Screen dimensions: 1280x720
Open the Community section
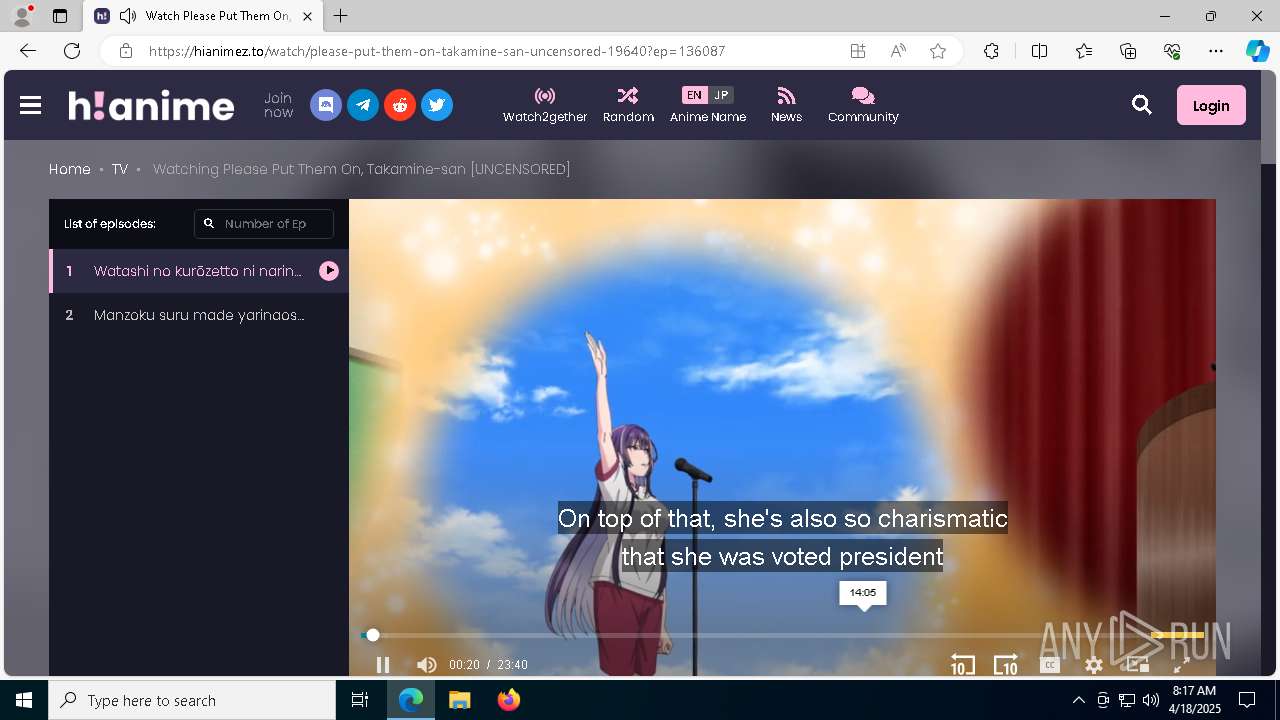(x=863, y=105)
